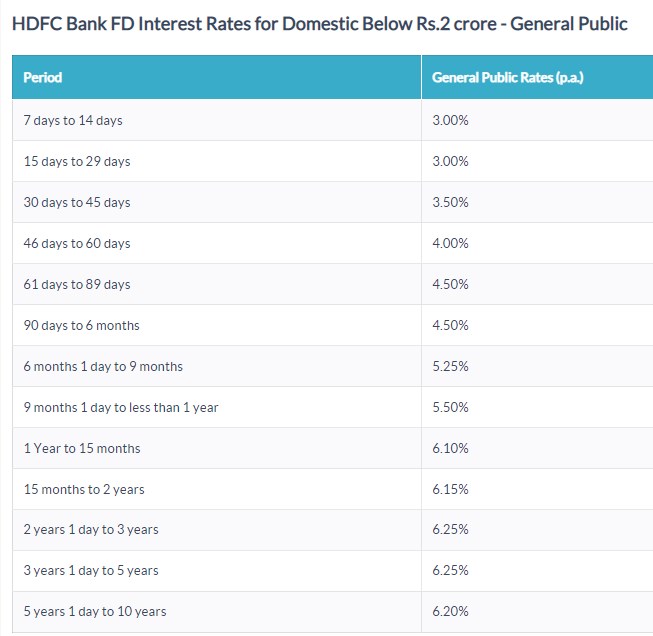
Task: Click the 'Period' column header
Action: tap(42, 77)
